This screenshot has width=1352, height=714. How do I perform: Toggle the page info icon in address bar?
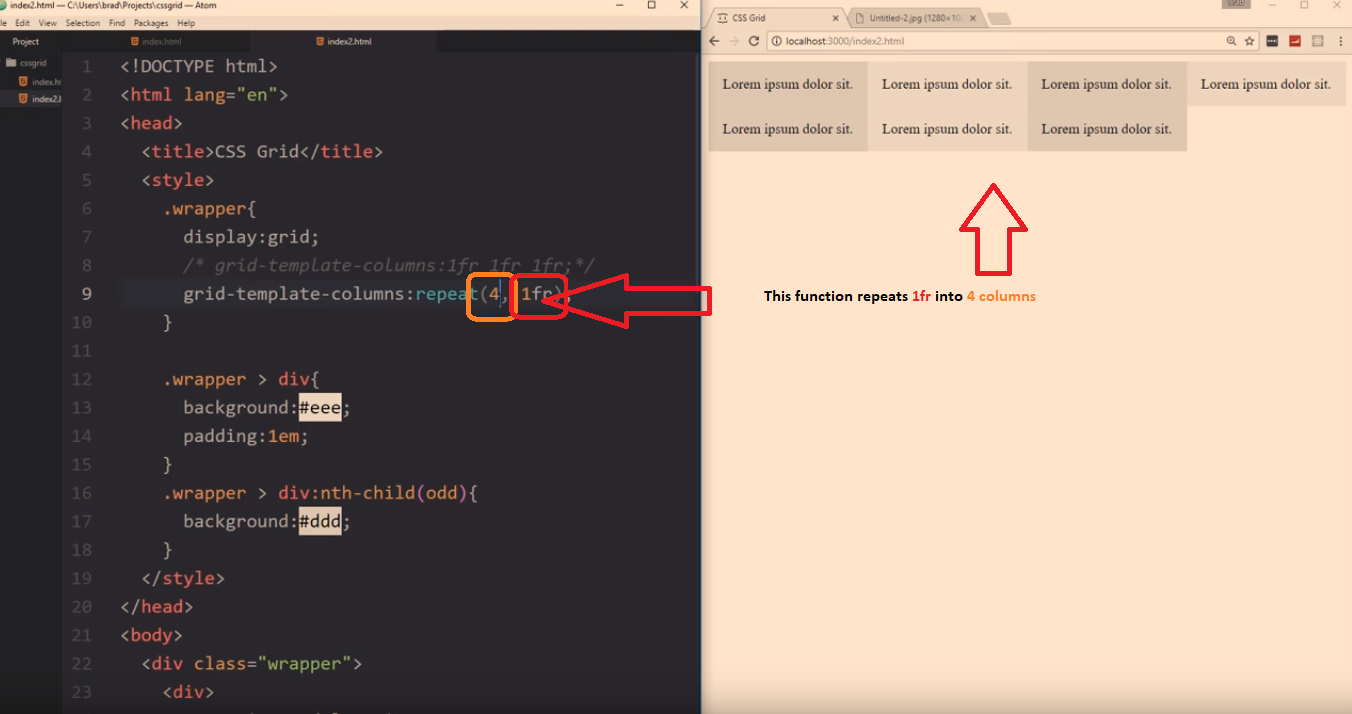click(x=774, y=41)
